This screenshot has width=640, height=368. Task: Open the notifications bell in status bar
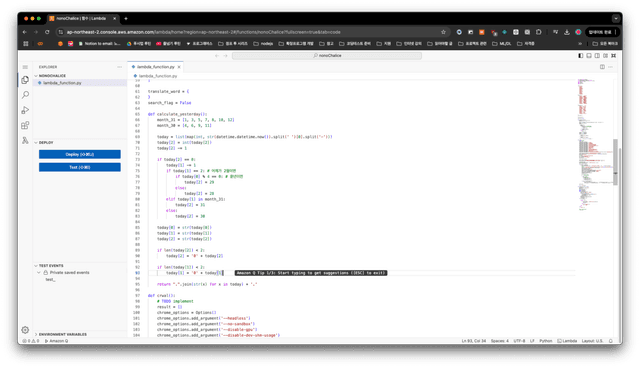(x=611, y=341)
